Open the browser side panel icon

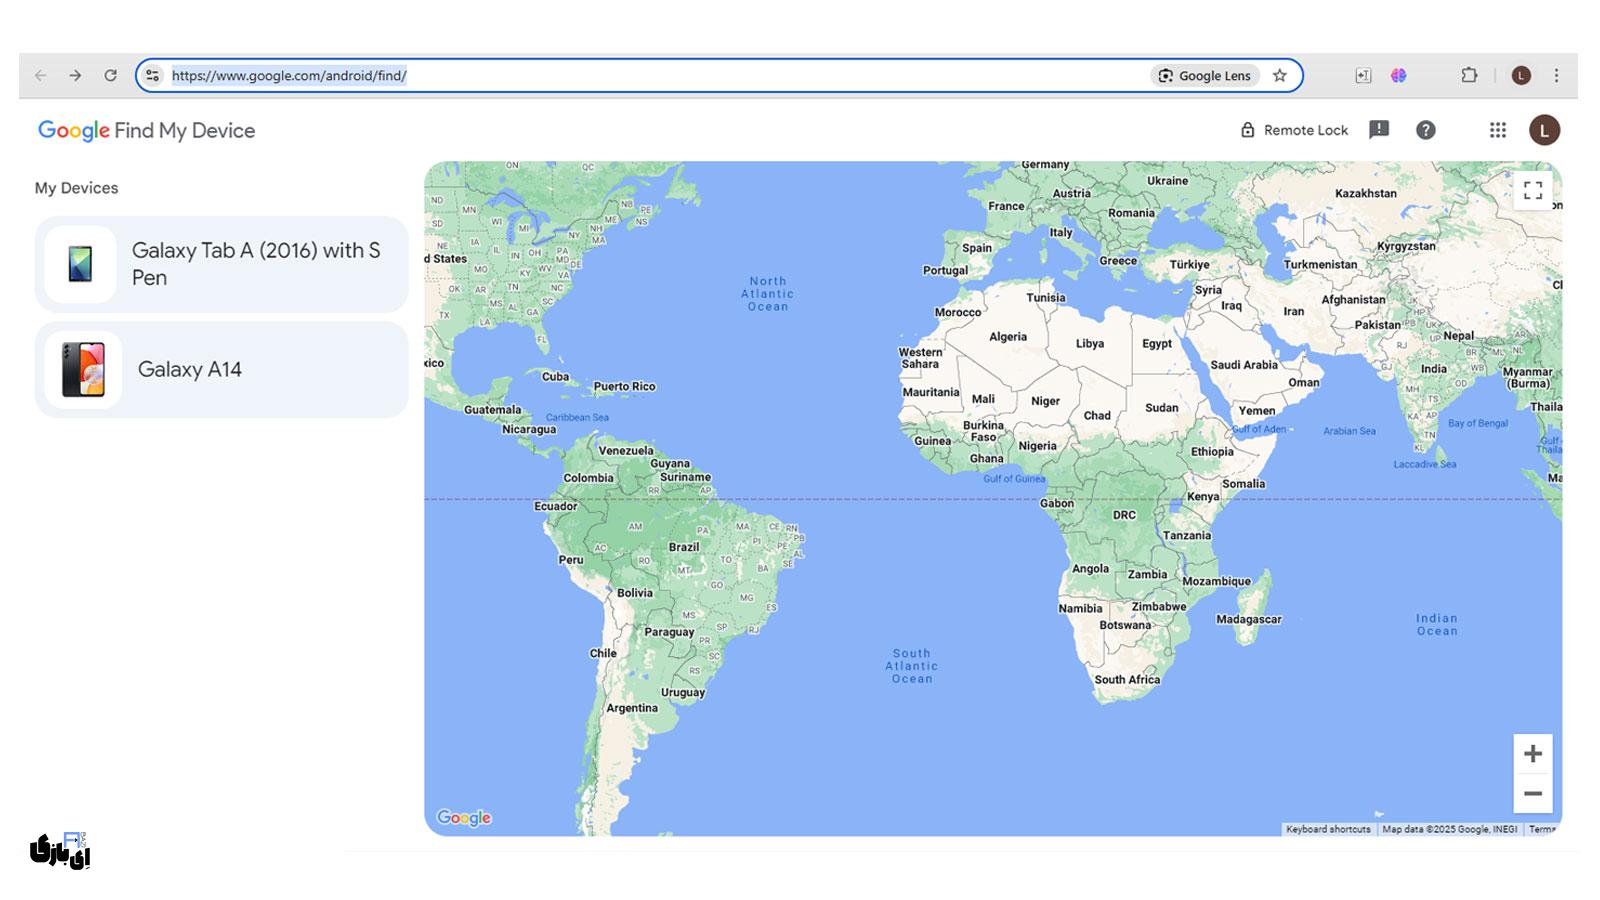[x=1363, y=75]
